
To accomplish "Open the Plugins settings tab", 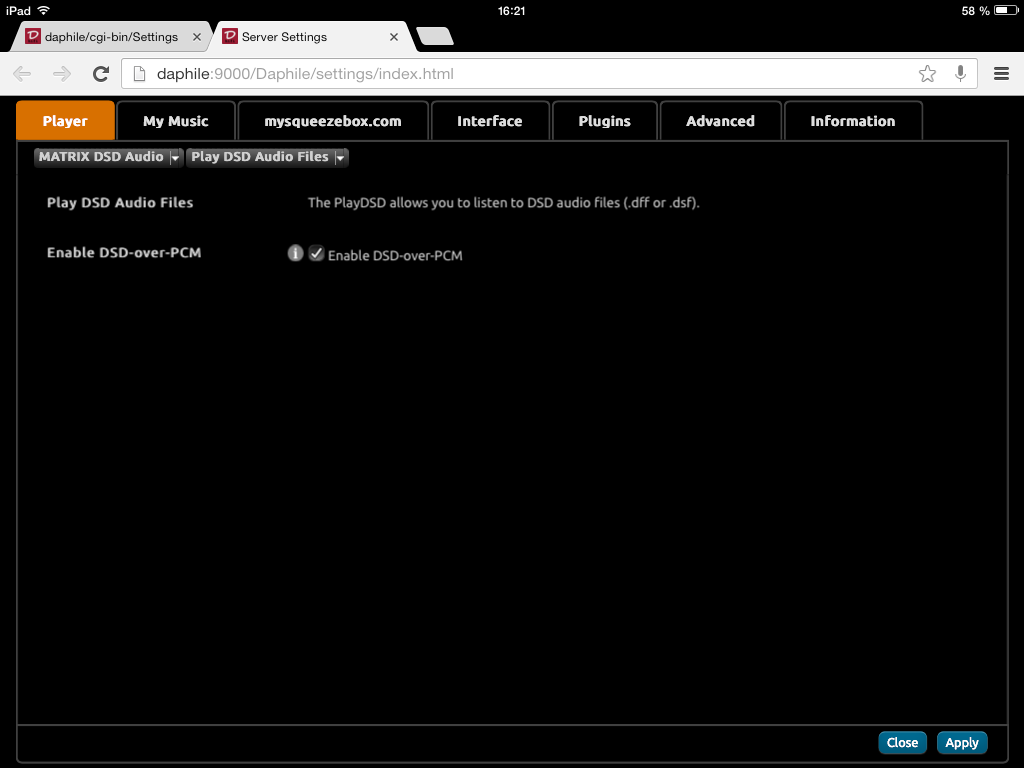I will 604,121.
